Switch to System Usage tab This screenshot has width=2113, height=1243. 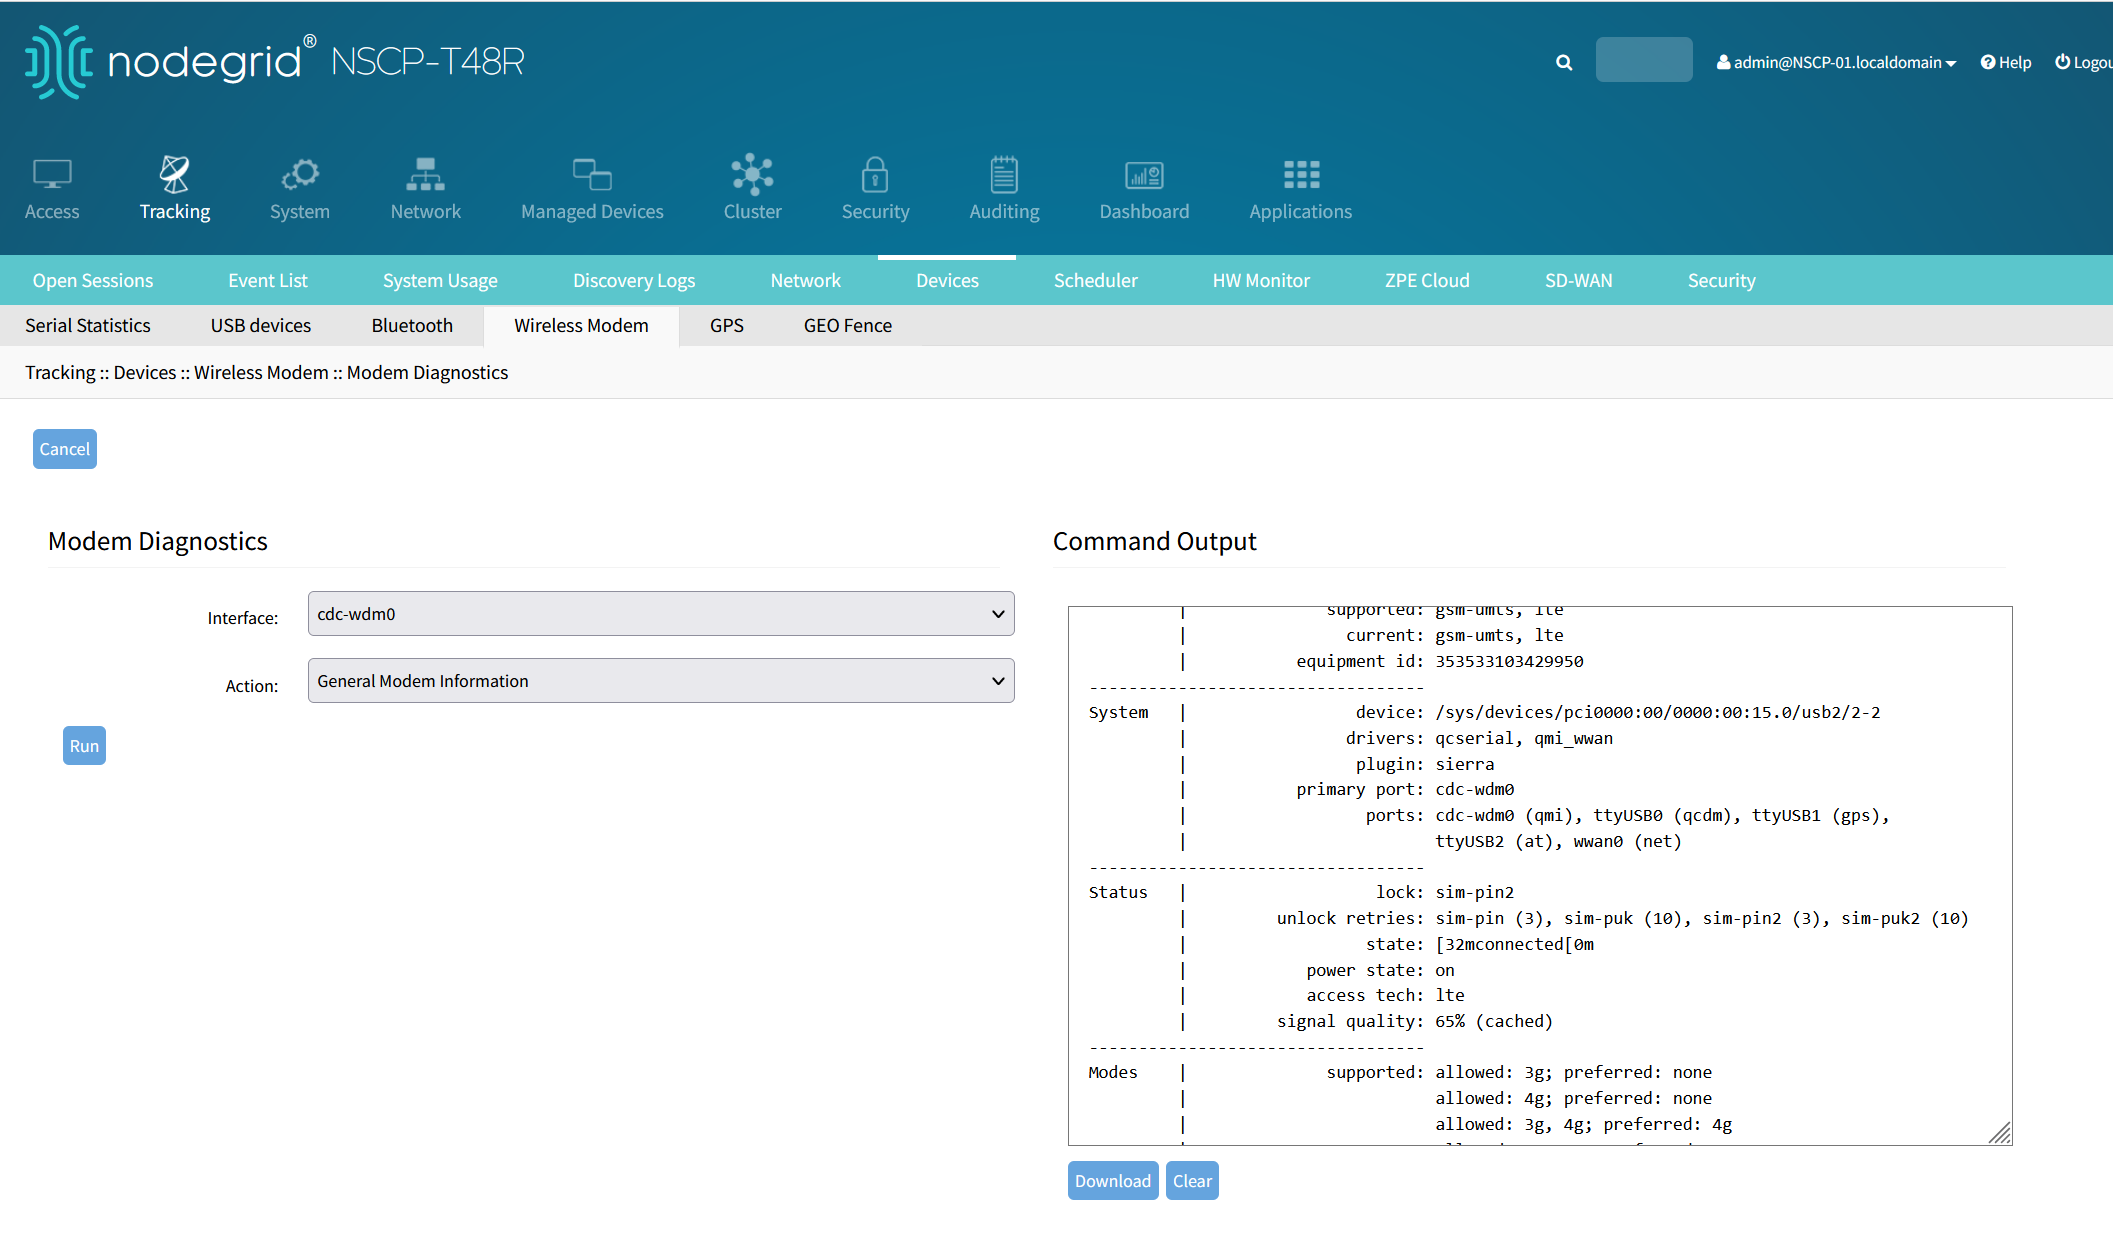point(440,281)
